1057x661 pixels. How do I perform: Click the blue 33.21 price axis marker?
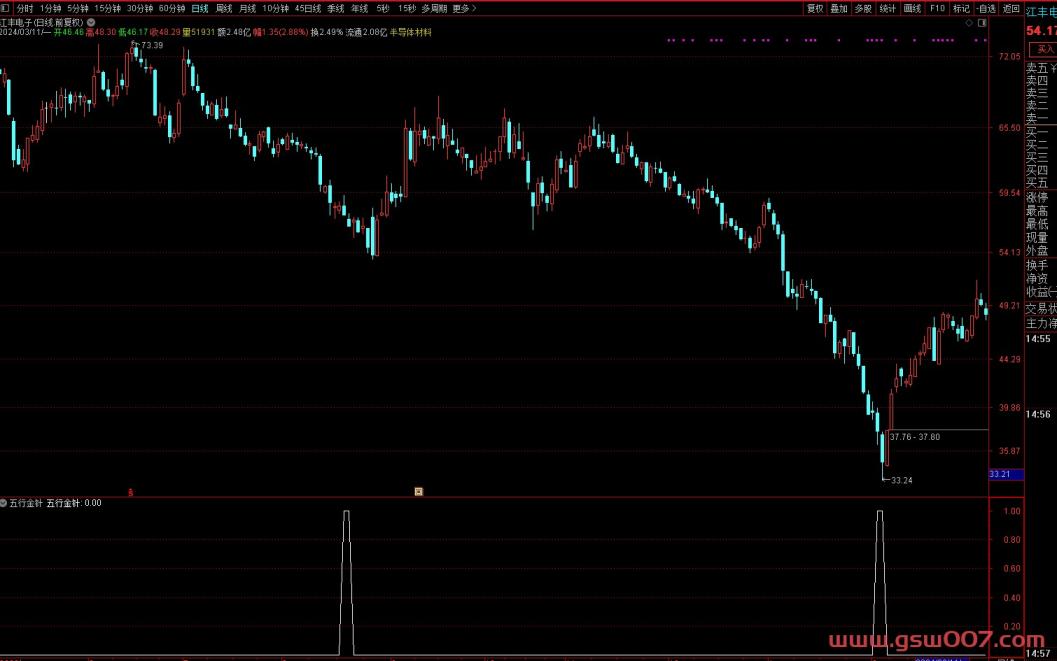1006,474
